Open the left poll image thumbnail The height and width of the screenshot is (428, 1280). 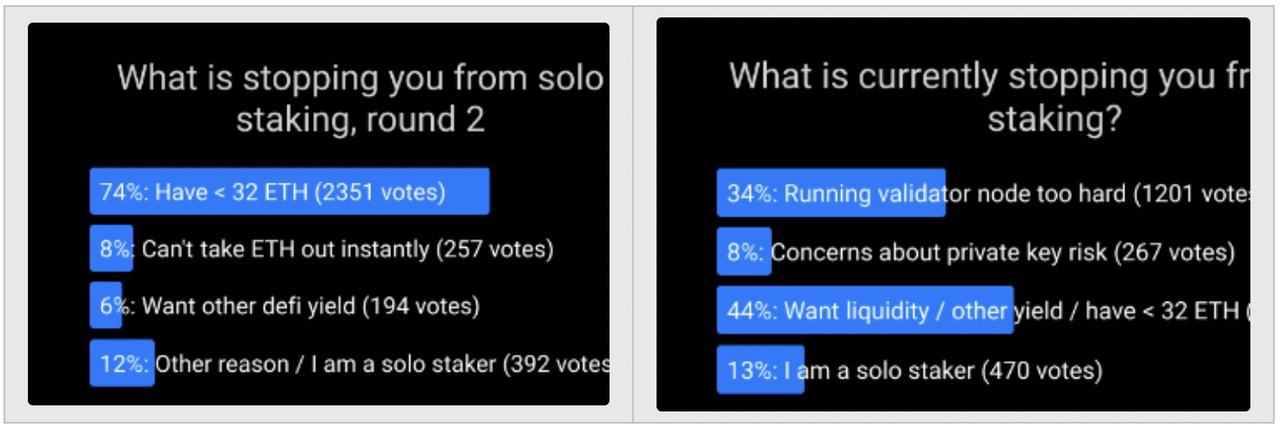(318, 214)
